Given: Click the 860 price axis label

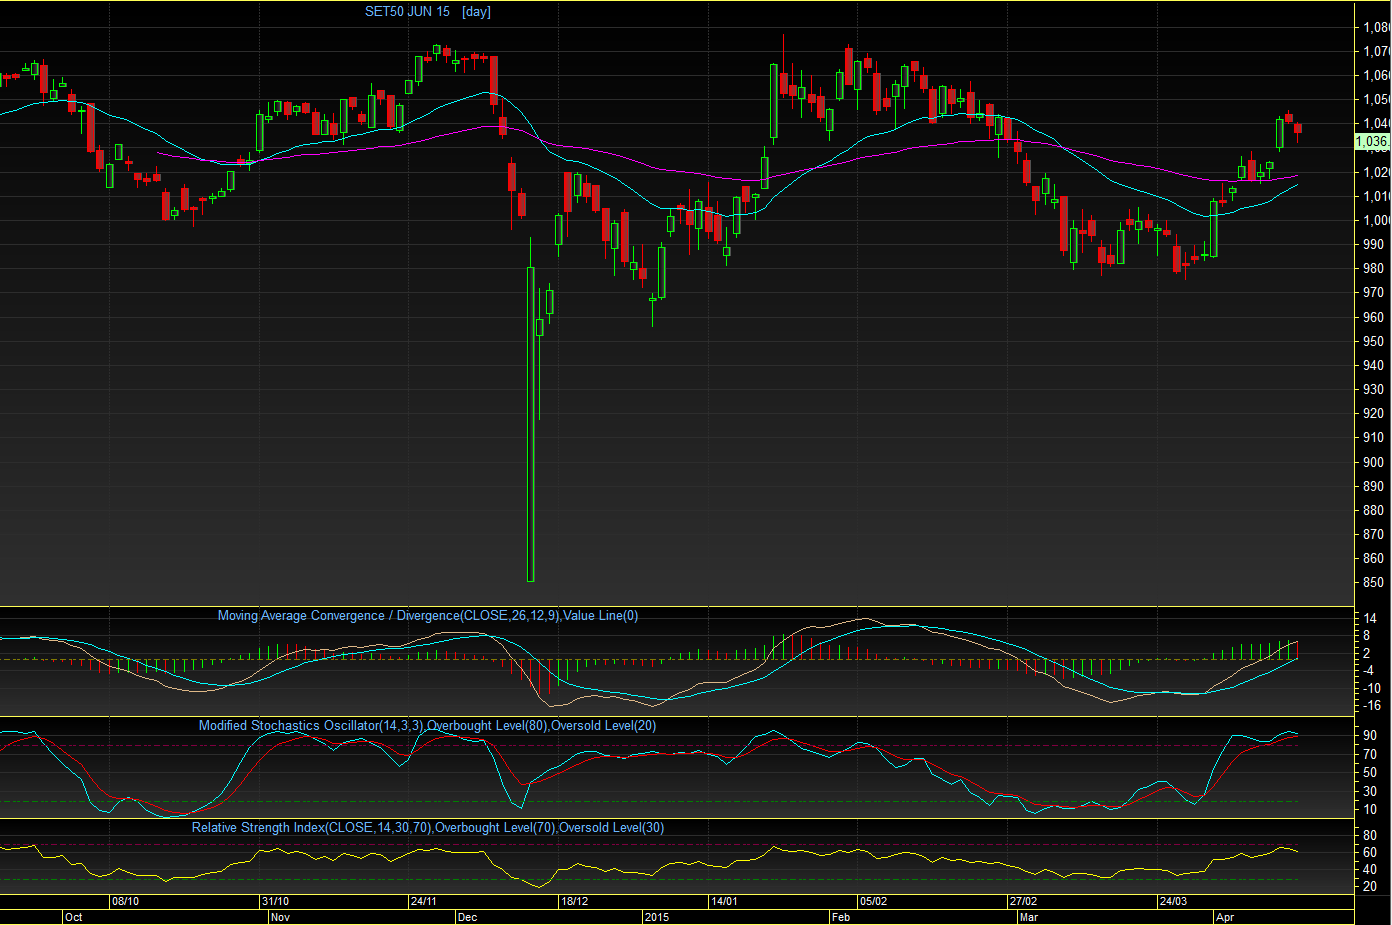Looking at the screenshot, I should [x=1373, y=558].
